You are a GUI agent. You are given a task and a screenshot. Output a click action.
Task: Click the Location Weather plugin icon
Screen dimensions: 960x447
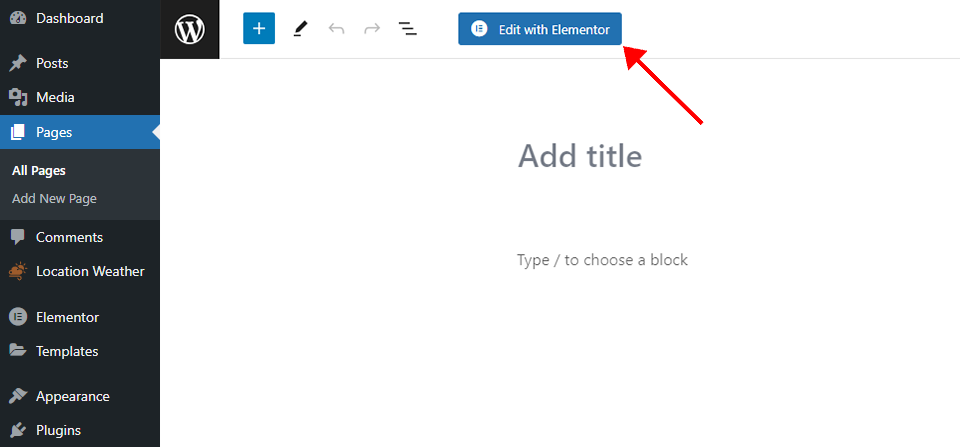[x=18, y=272]
